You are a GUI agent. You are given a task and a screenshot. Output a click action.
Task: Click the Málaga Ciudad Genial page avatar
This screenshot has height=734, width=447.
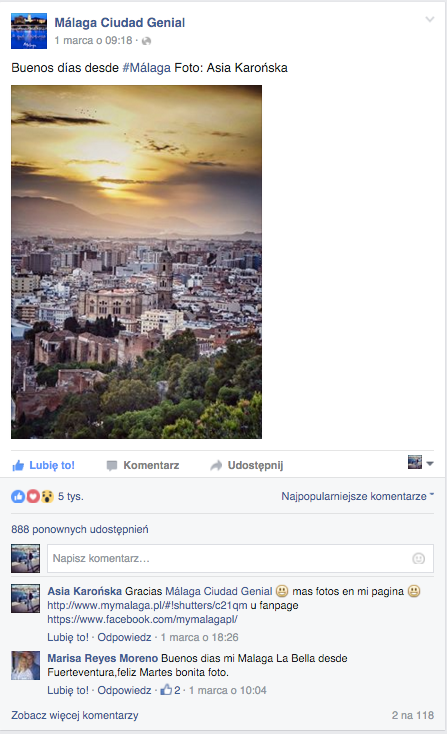click(x=29, y=31)
